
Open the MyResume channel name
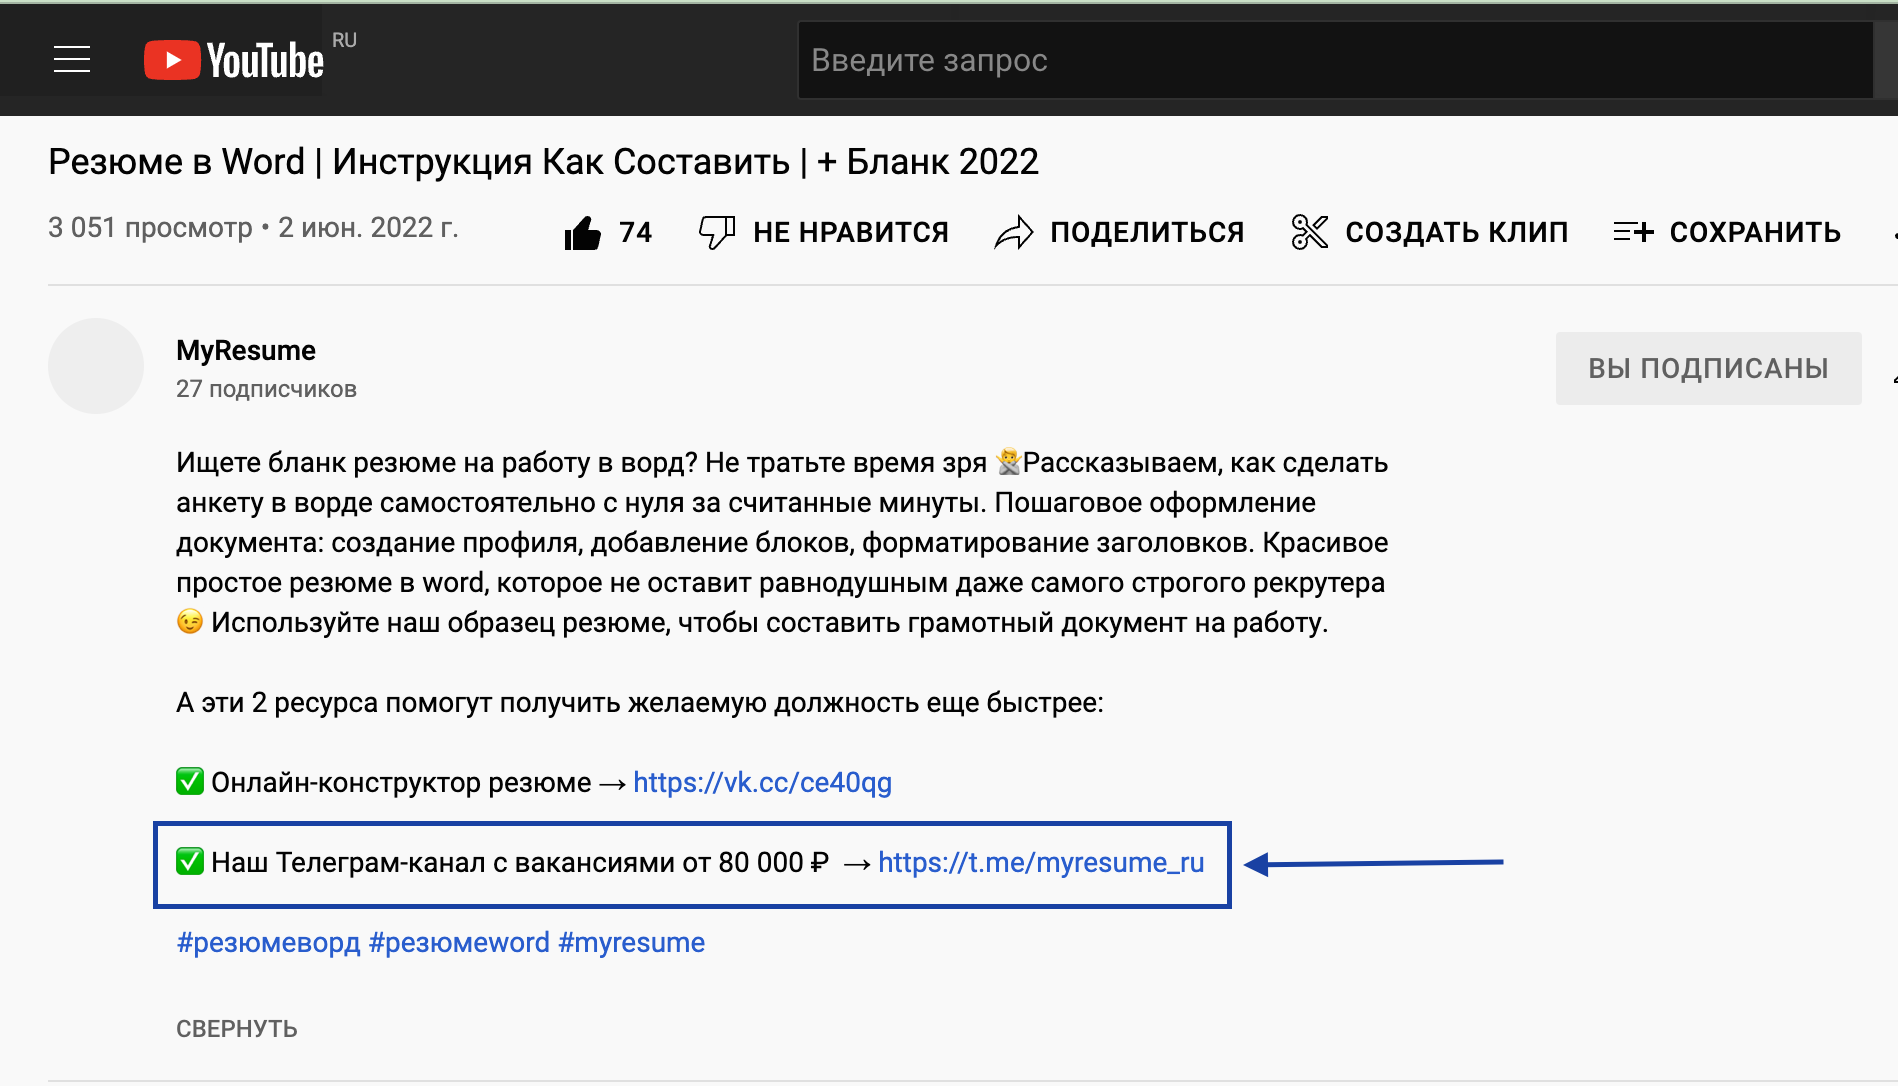(x=246, y=350)
